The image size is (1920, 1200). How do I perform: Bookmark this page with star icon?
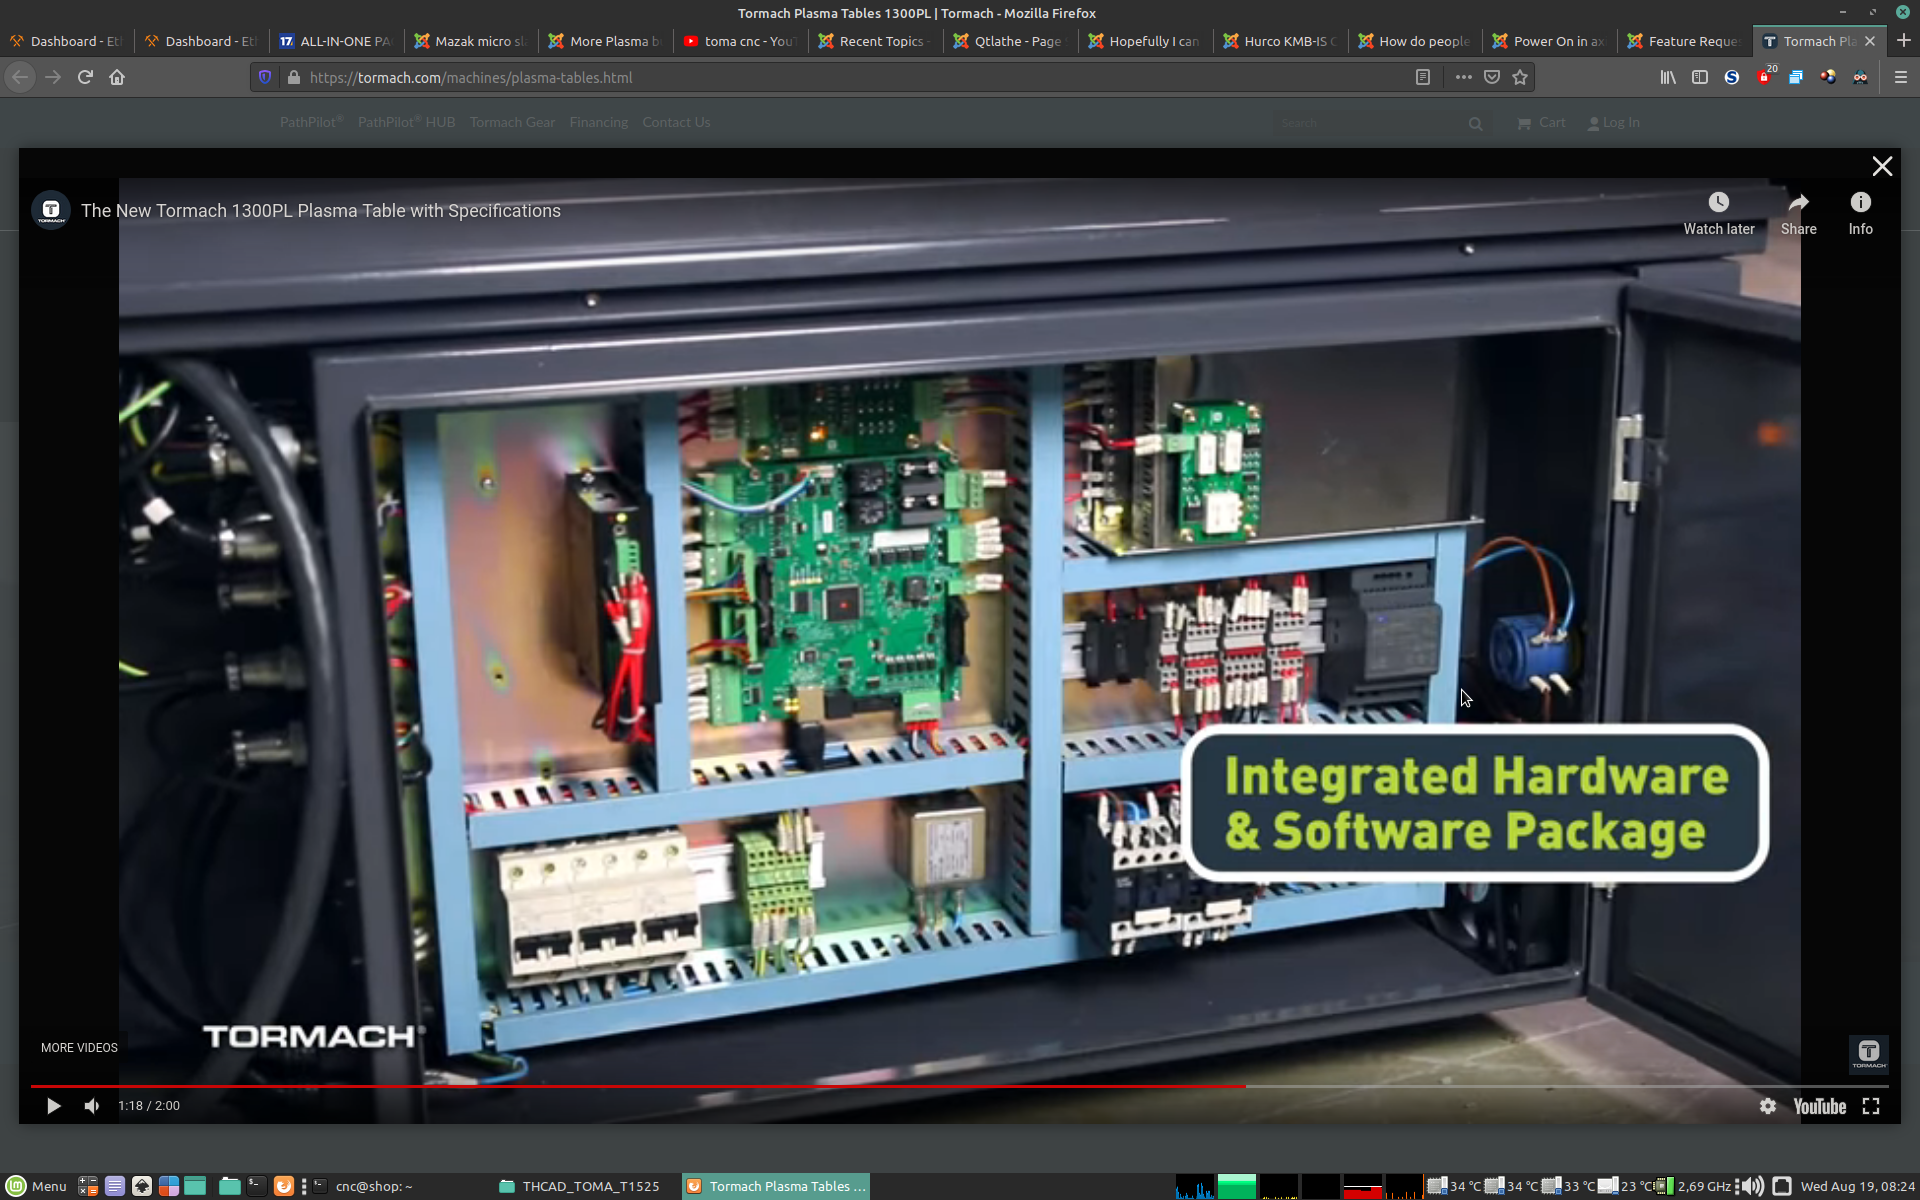(x=1520, y=77)
